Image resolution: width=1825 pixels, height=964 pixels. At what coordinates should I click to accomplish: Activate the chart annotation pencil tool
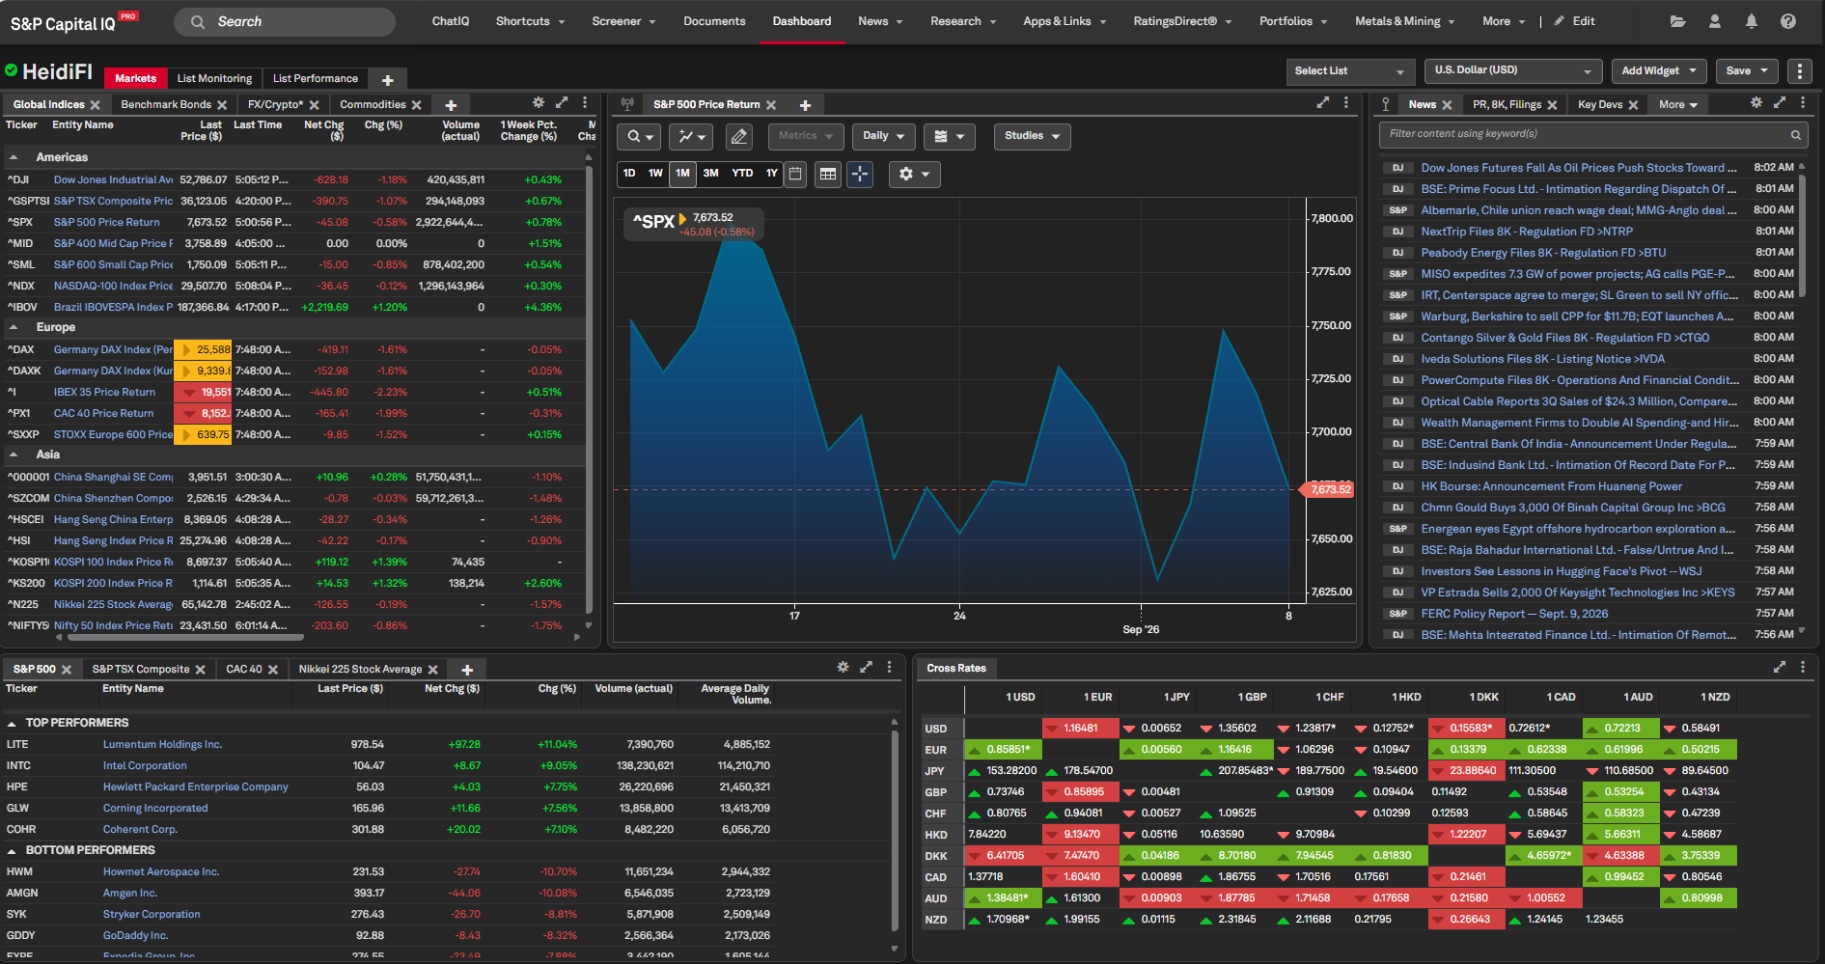pyautogui.click(x=739, y=137)
